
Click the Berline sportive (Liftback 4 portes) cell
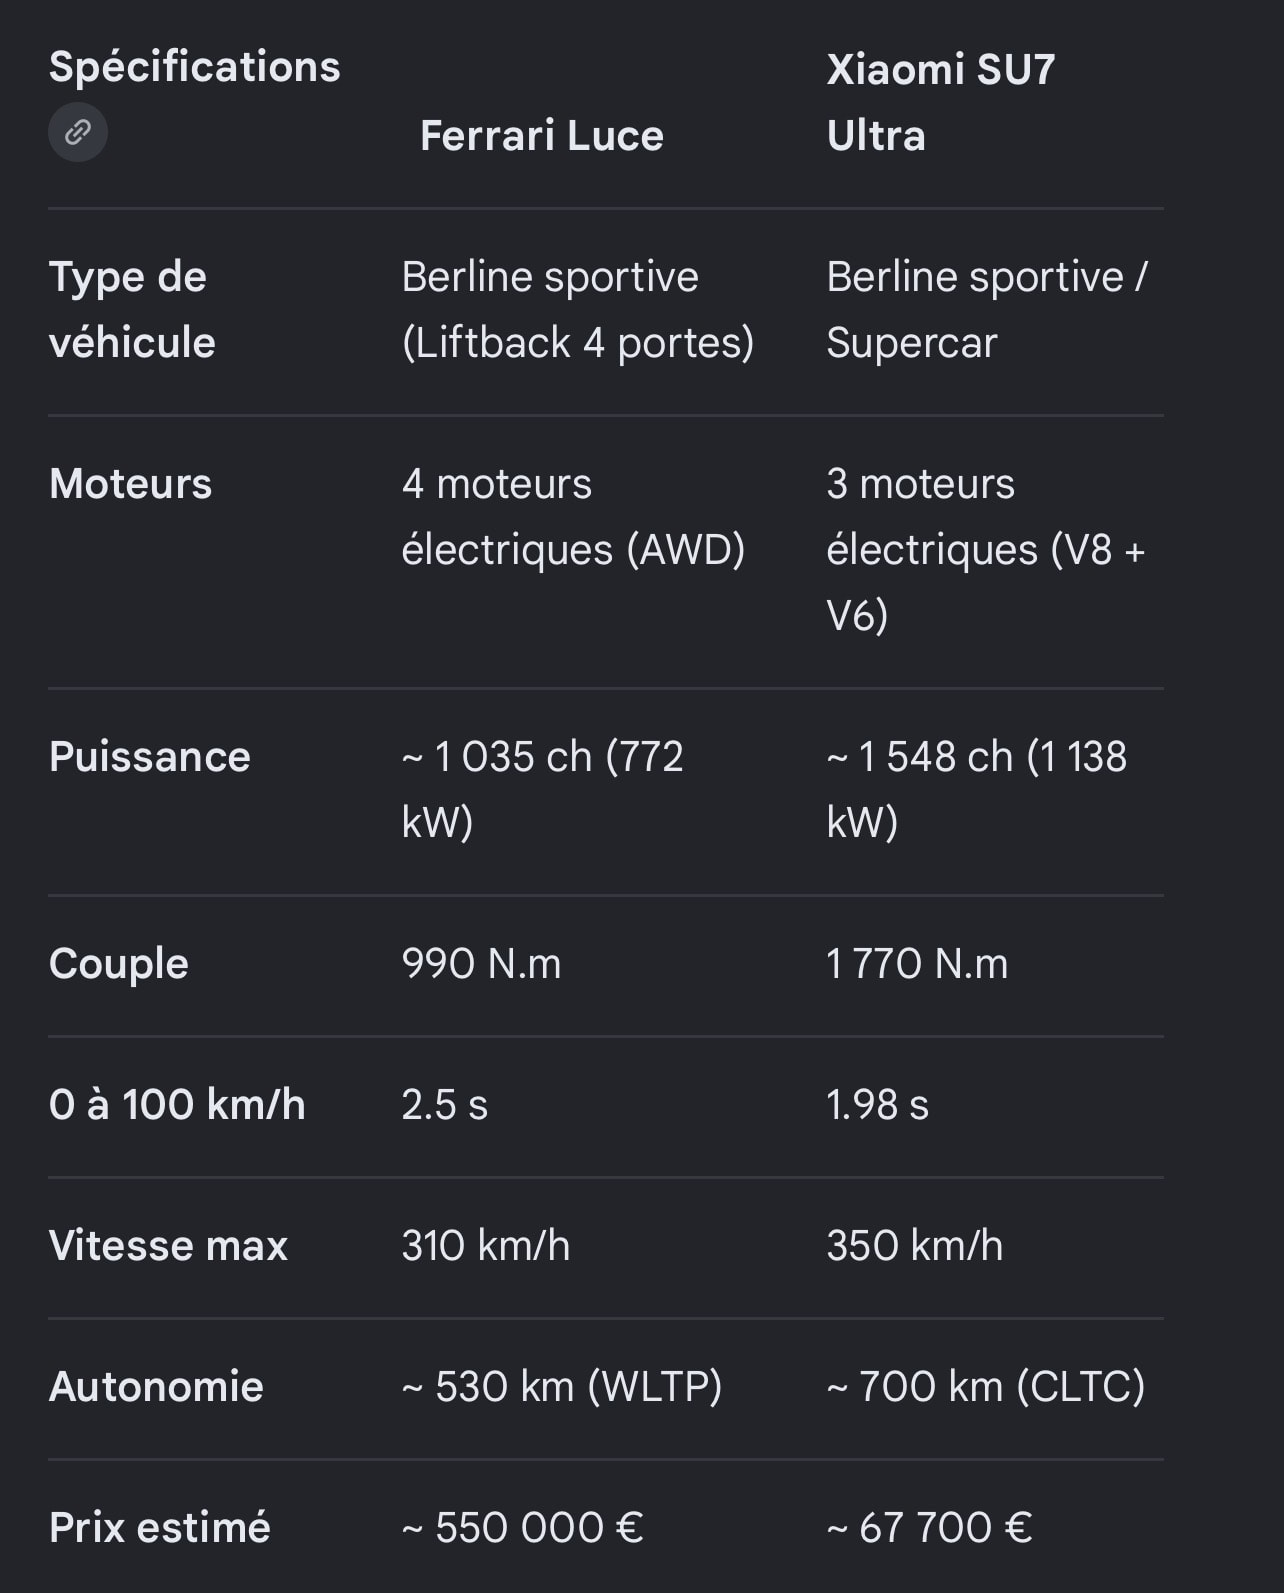(578, 309)
